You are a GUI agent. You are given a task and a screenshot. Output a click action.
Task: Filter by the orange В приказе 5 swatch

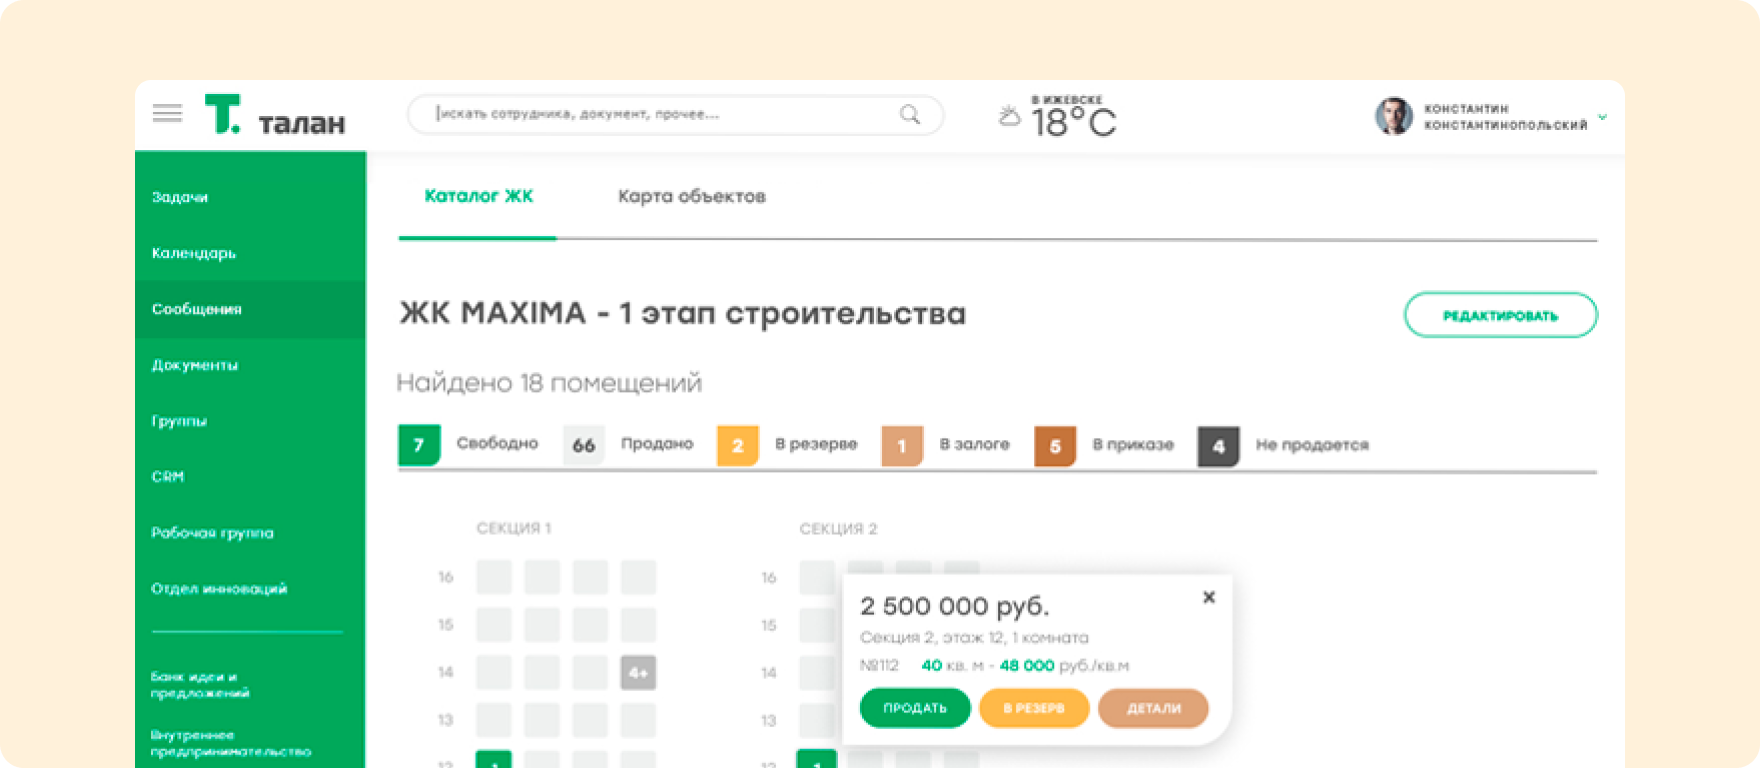[x=1055, y=446]
